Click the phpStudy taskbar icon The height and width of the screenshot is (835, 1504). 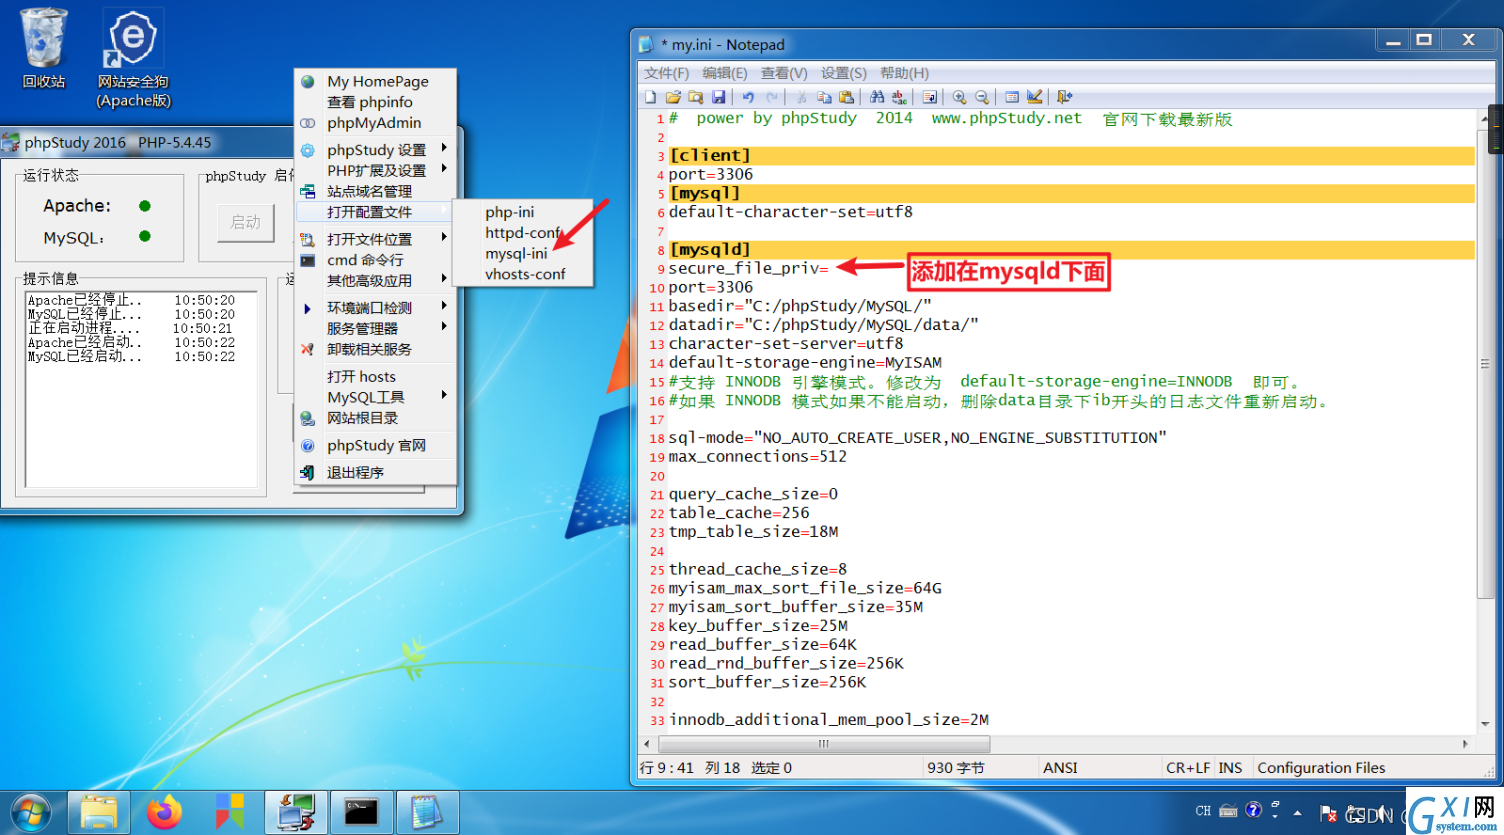tap(296, 812)
